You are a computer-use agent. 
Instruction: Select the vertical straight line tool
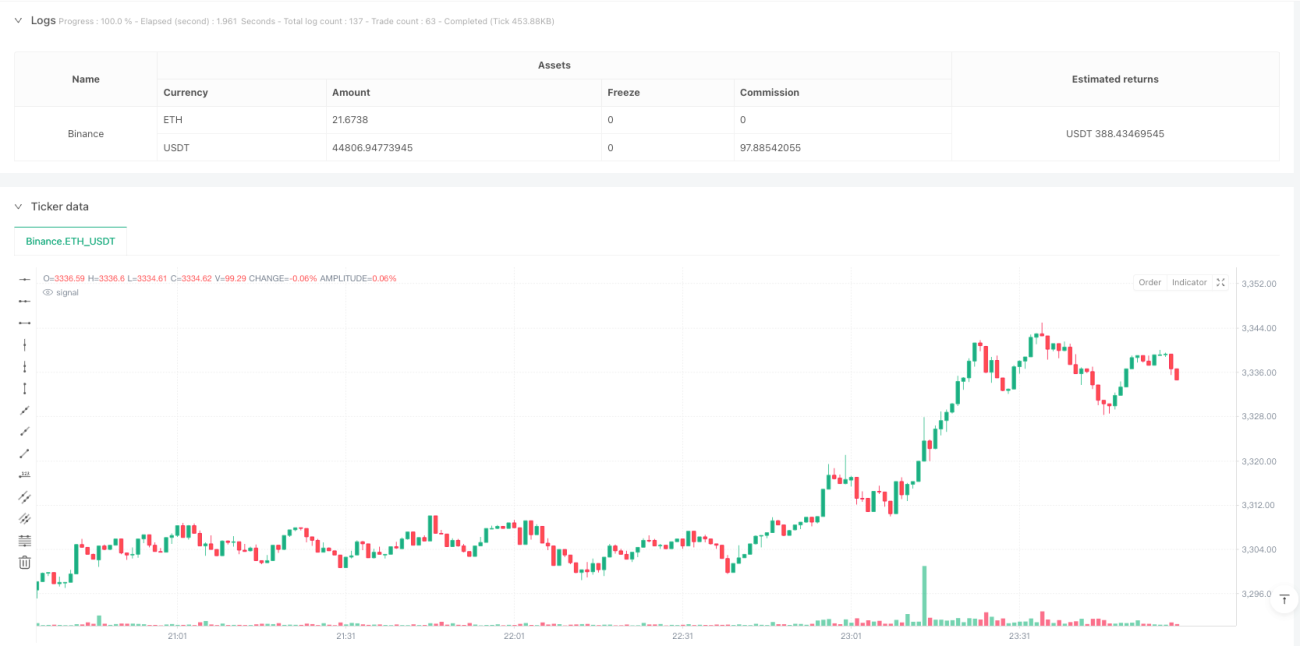(25, 345)
